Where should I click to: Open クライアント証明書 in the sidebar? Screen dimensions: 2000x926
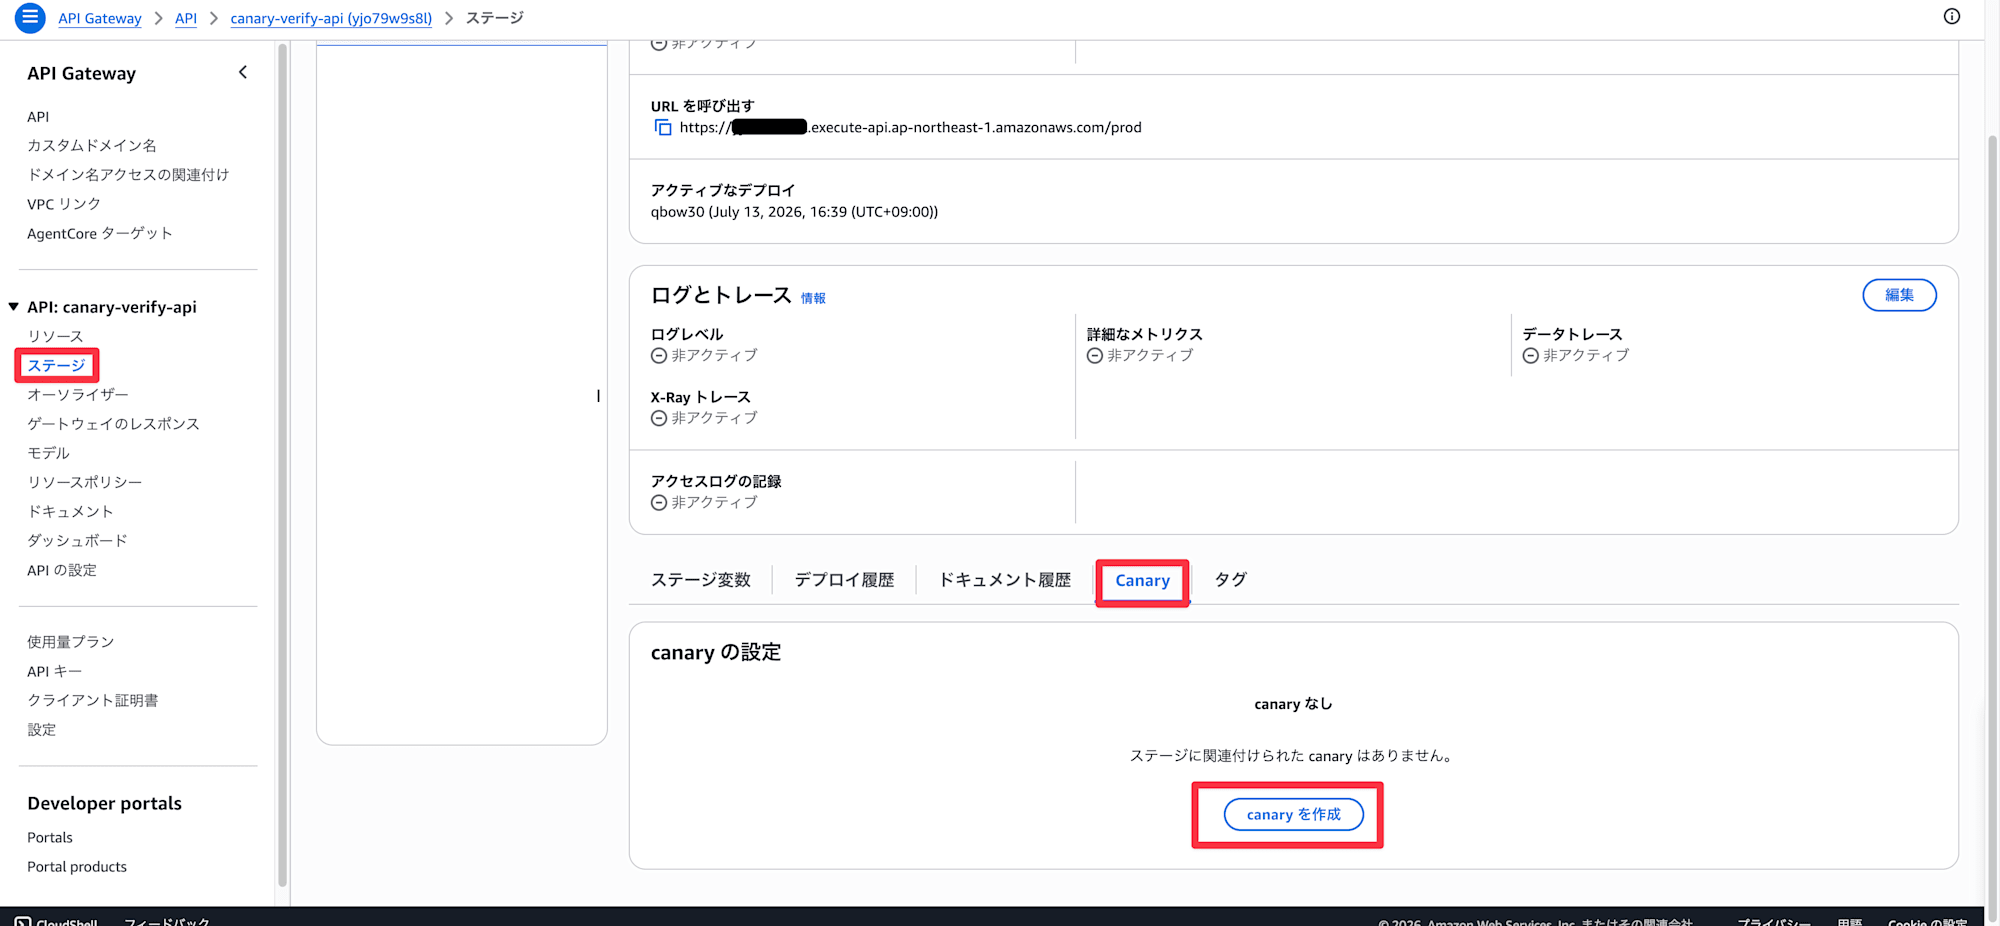[93, 701]
